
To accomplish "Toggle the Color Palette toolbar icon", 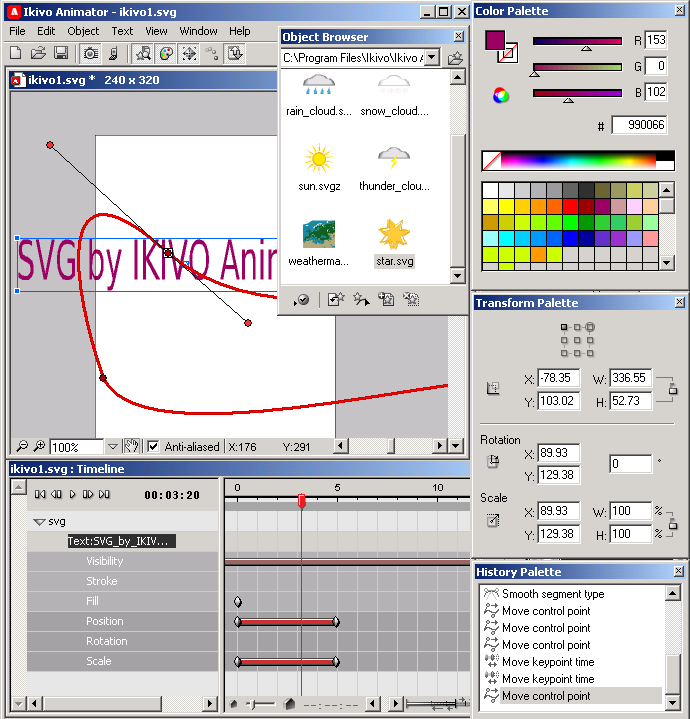I will click(166, 54).
